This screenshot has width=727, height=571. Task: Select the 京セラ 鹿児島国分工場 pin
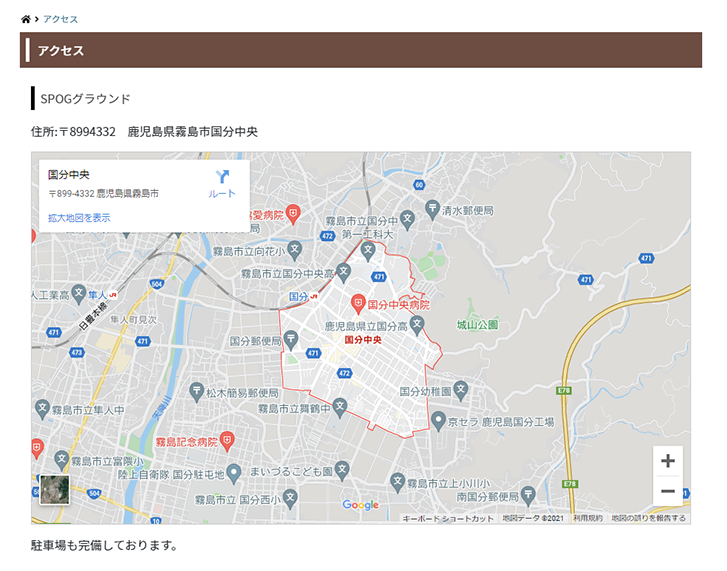tap(438, 421)
